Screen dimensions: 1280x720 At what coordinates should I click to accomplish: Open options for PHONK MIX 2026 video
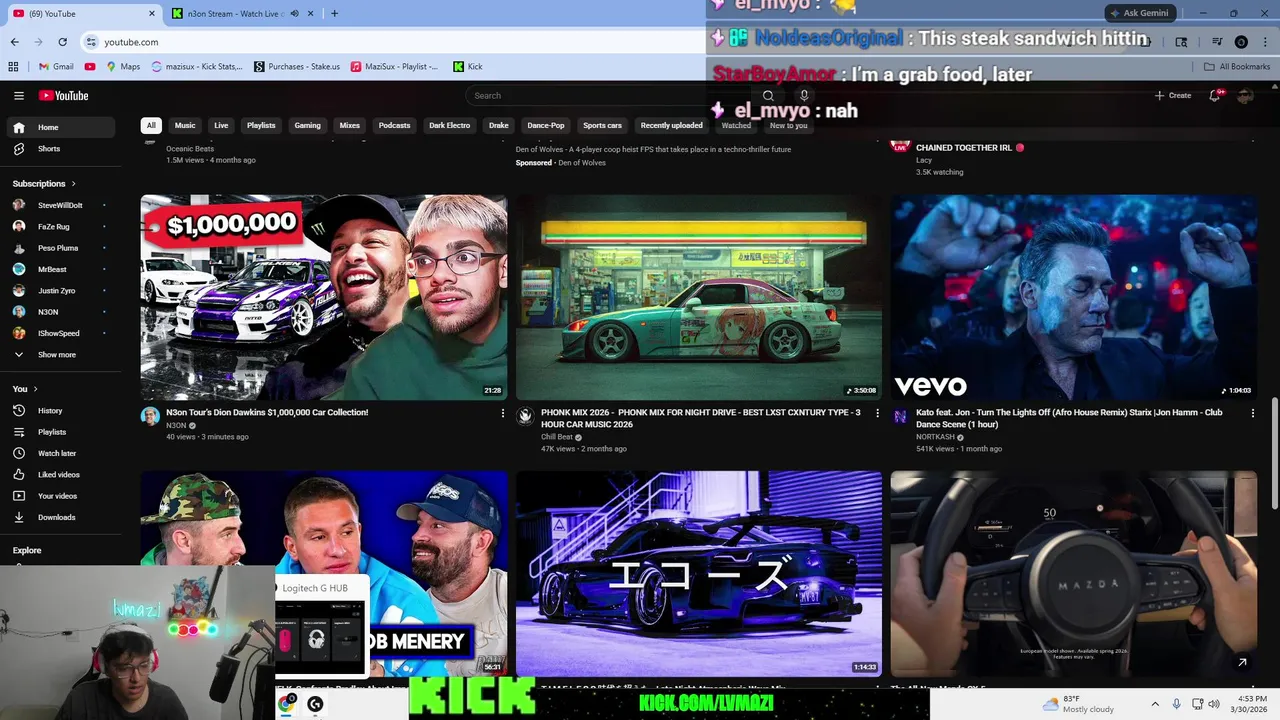(x=878, y=413)
